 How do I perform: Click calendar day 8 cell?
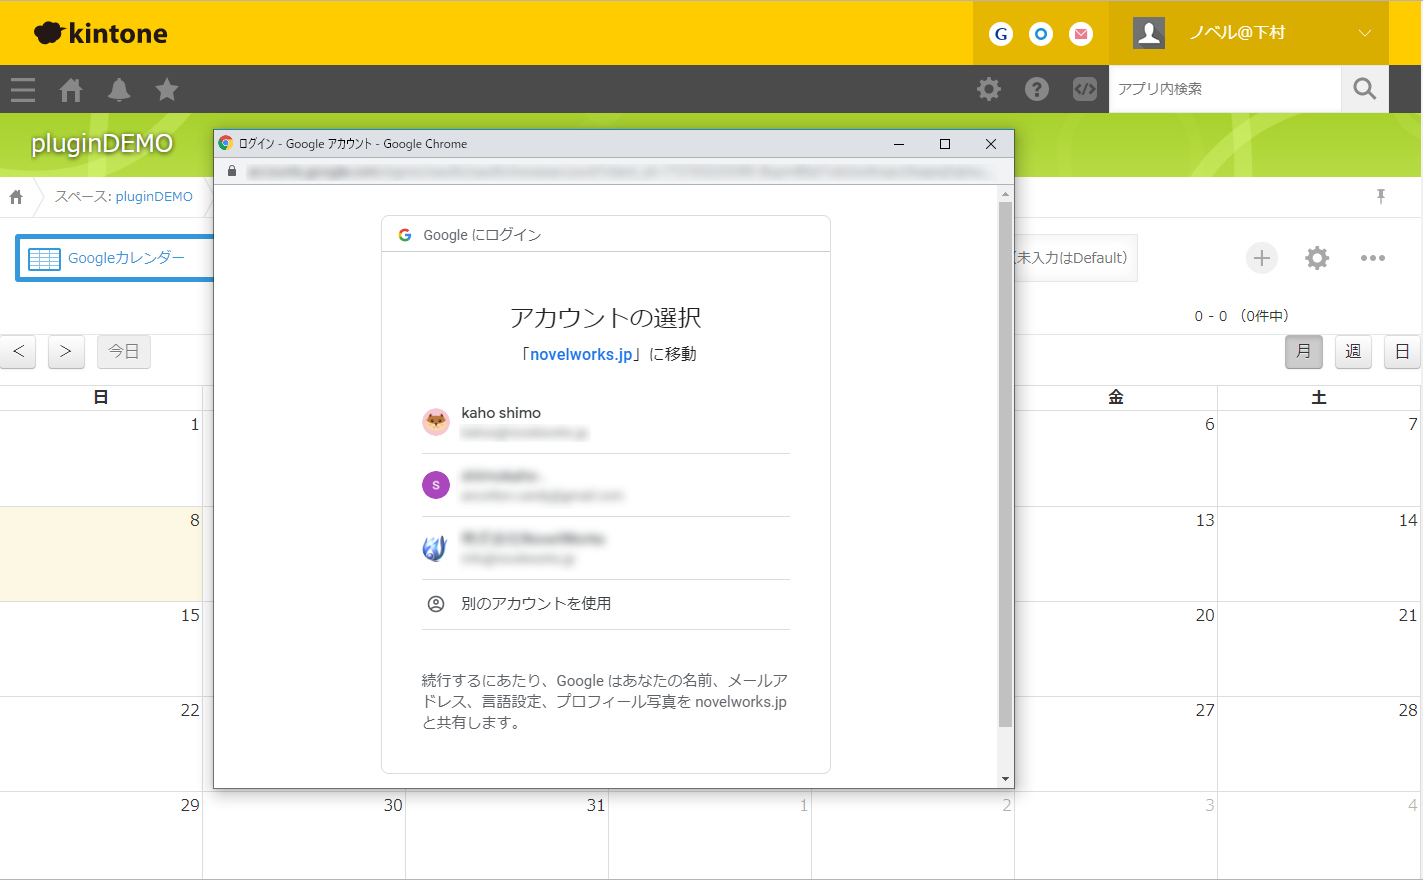click(x=101, y=554)
